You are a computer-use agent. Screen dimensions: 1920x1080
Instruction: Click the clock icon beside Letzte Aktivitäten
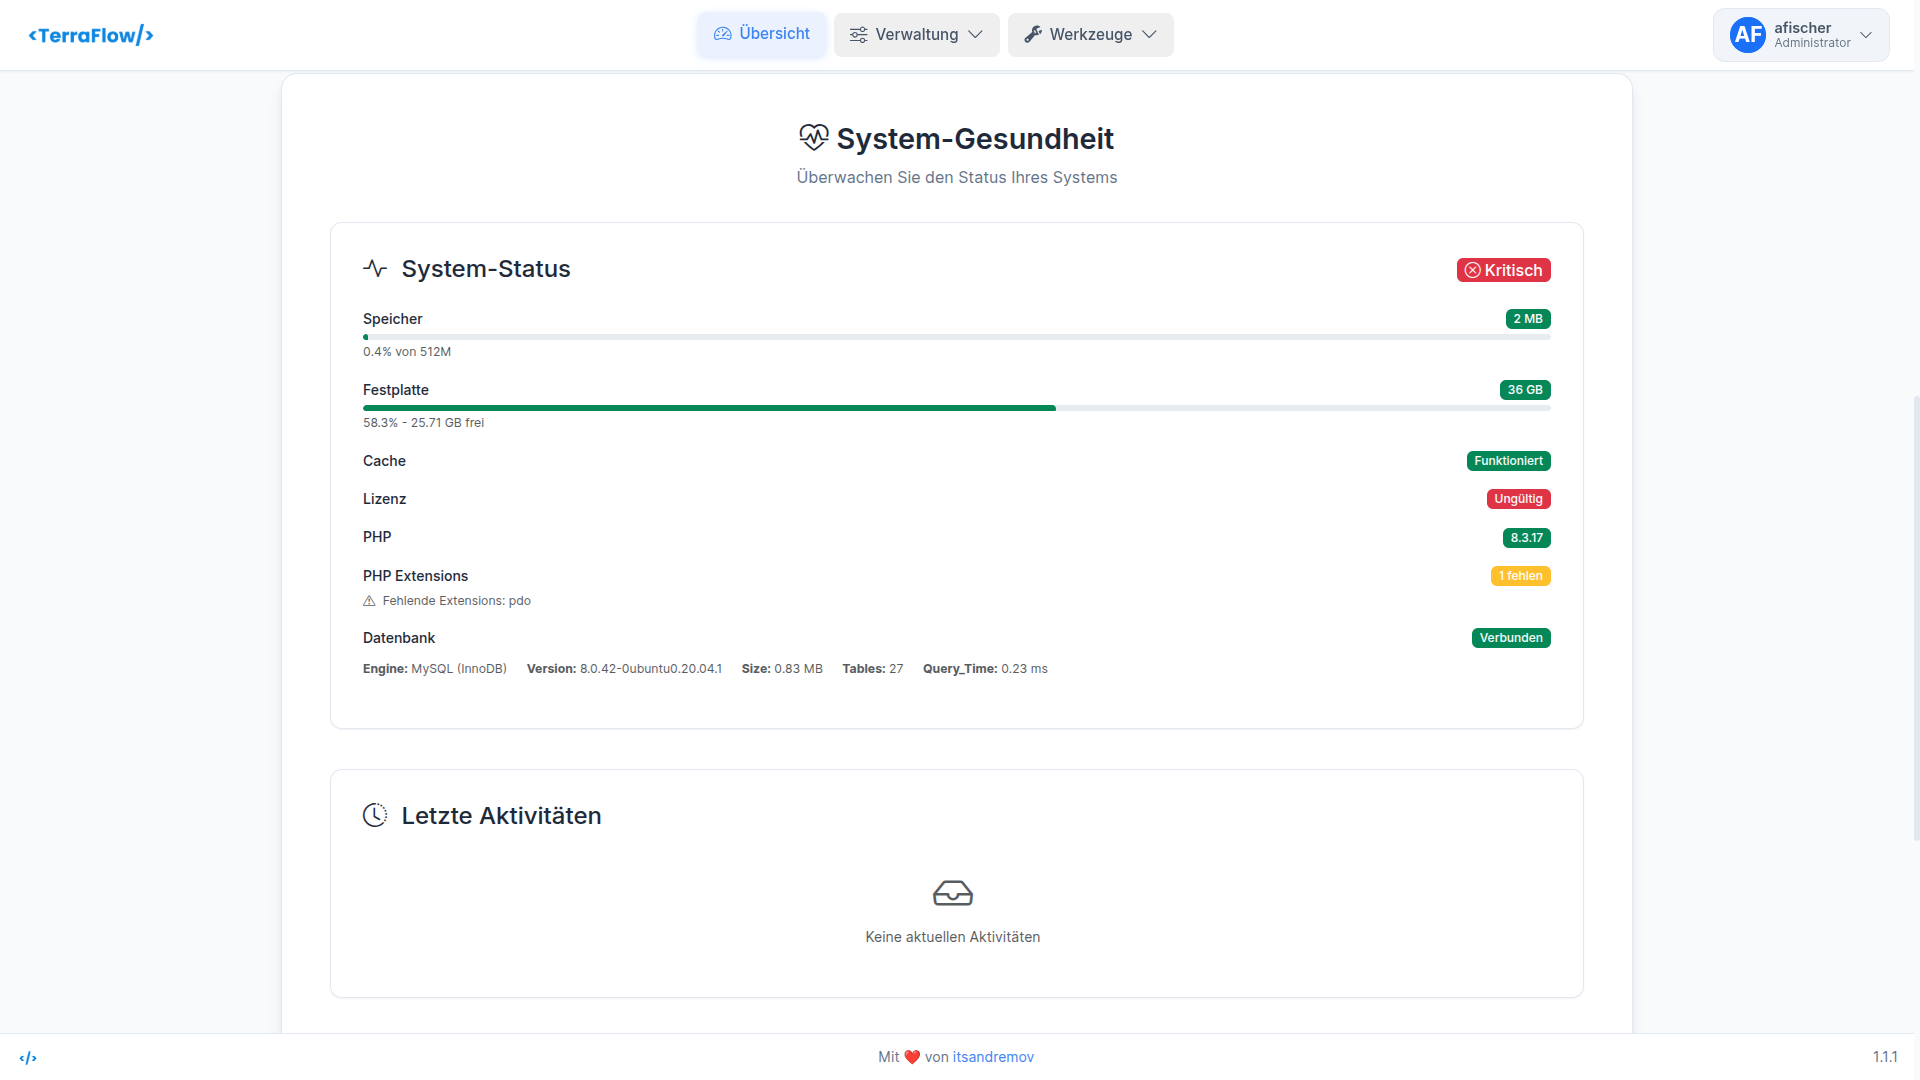tap(375, 815)
